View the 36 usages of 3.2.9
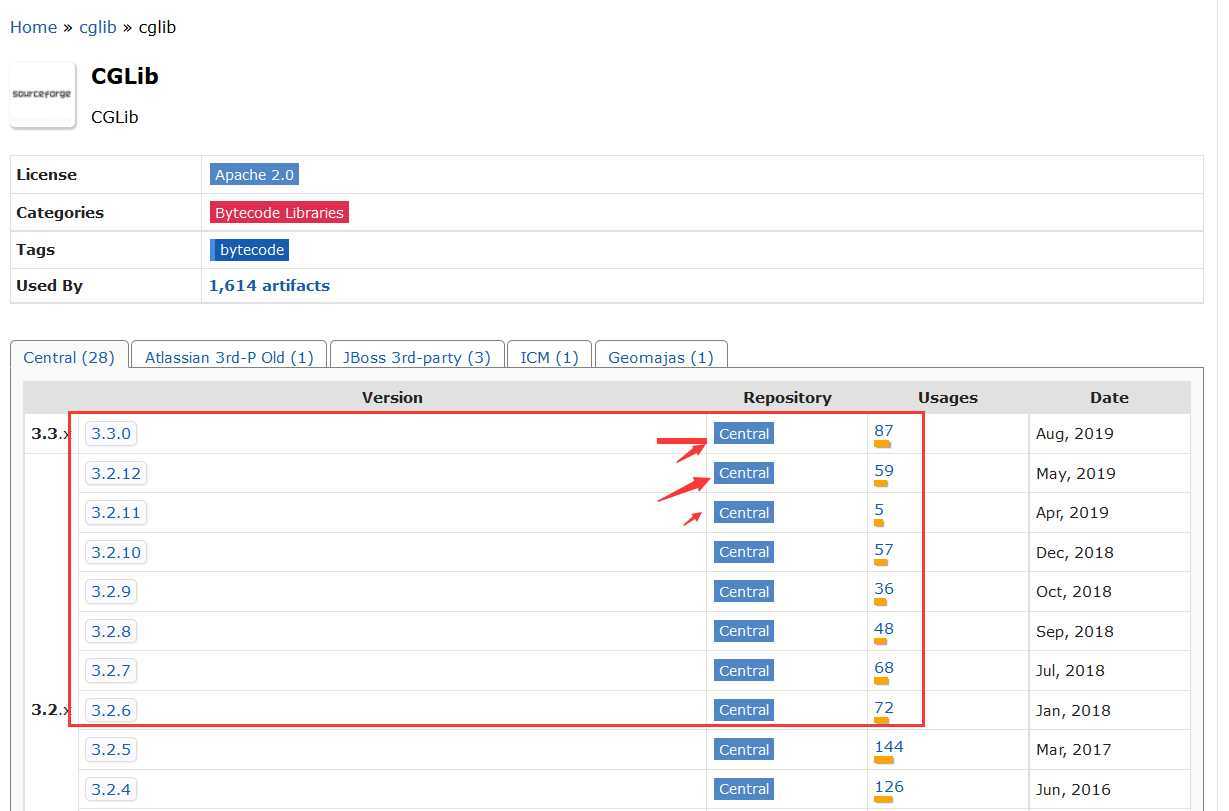 [883, 589]
